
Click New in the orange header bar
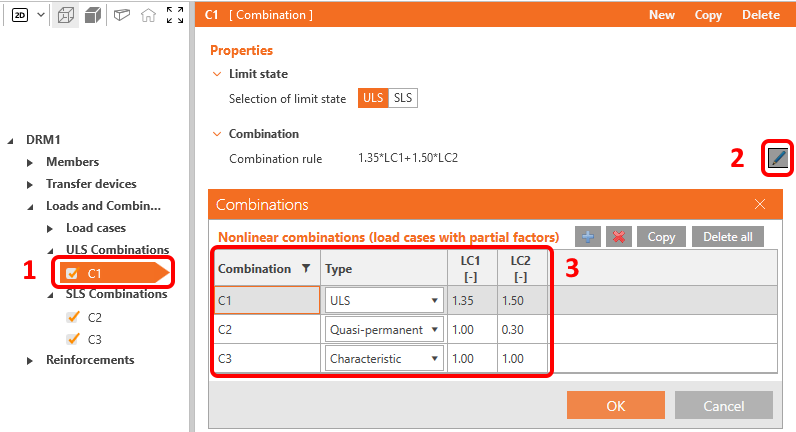pos(661,15)
